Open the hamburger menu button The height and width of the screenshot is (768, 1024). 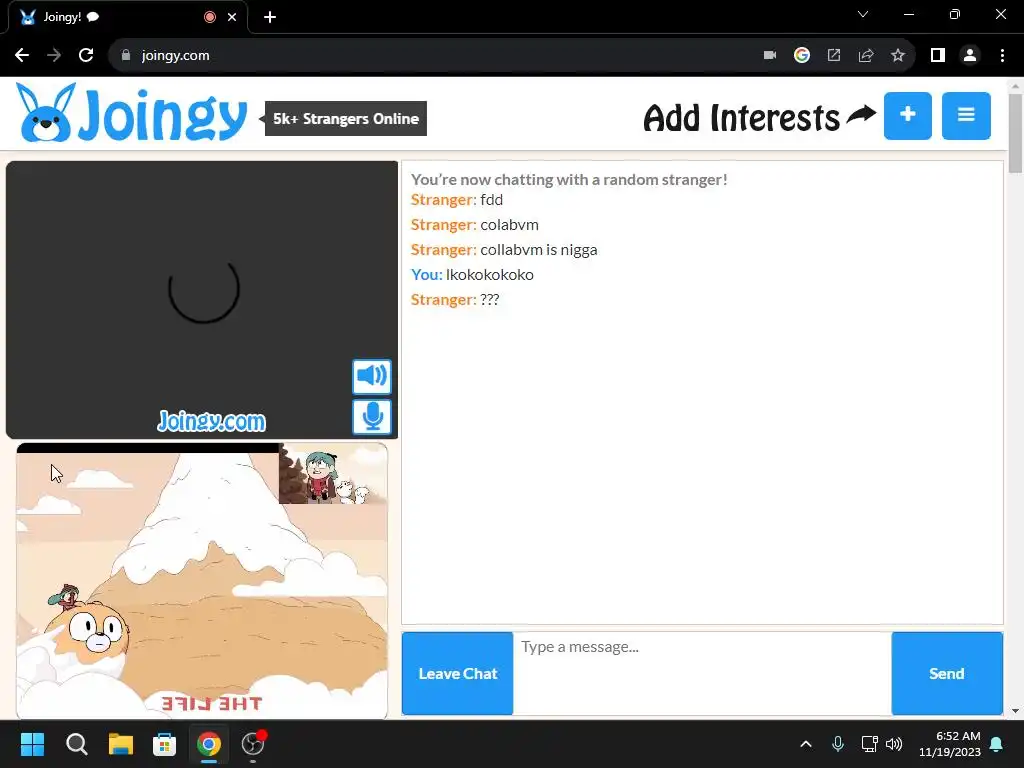pos(966,116)
